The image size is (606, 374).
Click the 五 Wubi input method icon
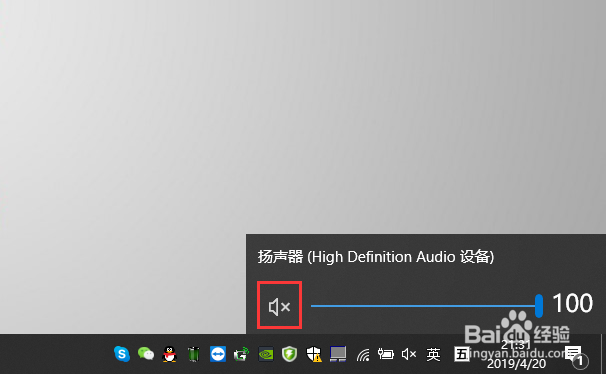click(461, 354)
